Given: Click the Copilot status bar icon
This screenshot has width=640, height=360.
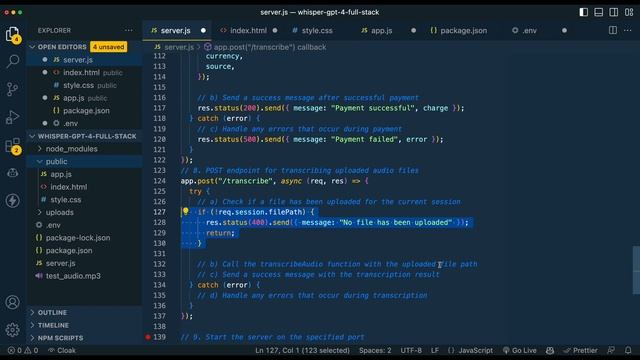Looking at the screenshot, I should coord(550,350).
